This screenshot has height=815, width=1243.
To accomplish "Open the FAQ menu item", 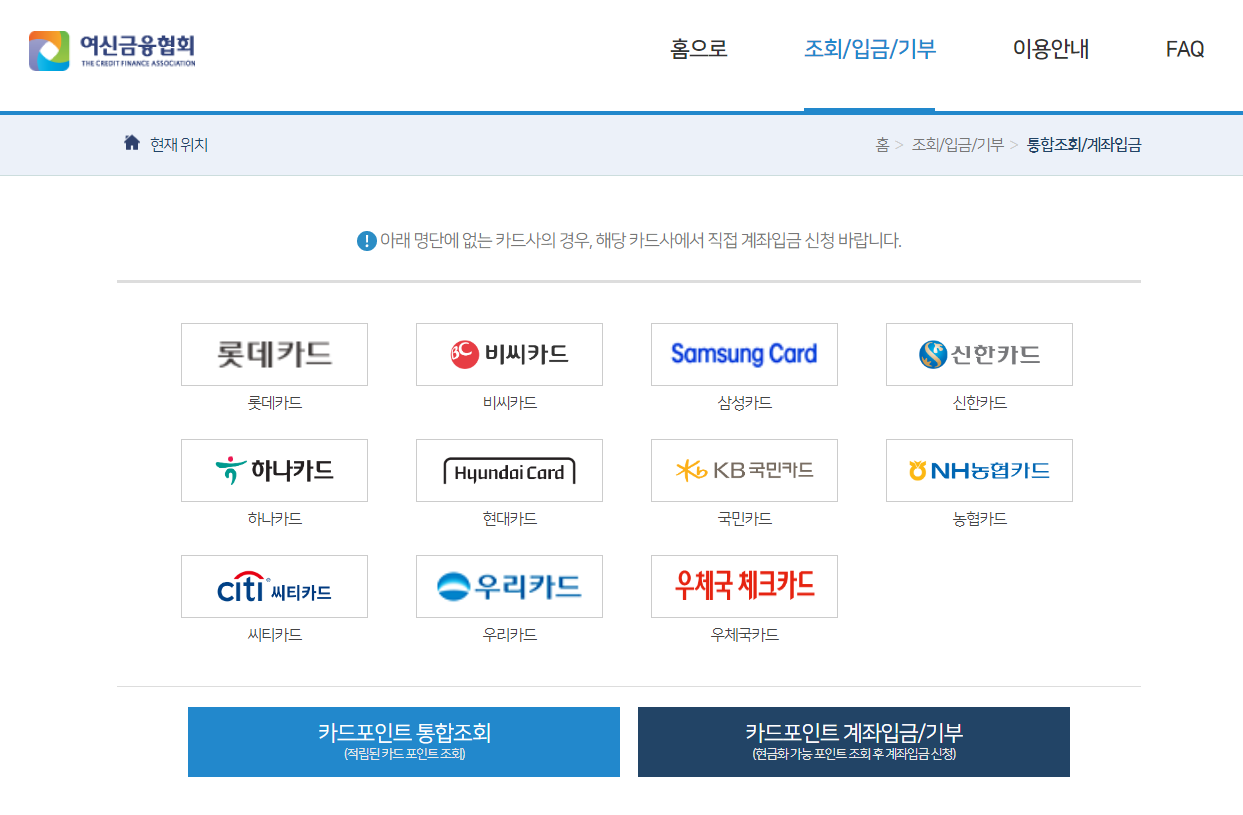I will (1184, 49).
